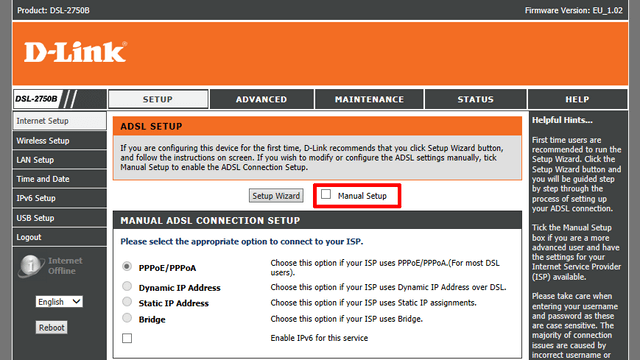
Task: Open the STATUS tab
Action: (476, 99)
